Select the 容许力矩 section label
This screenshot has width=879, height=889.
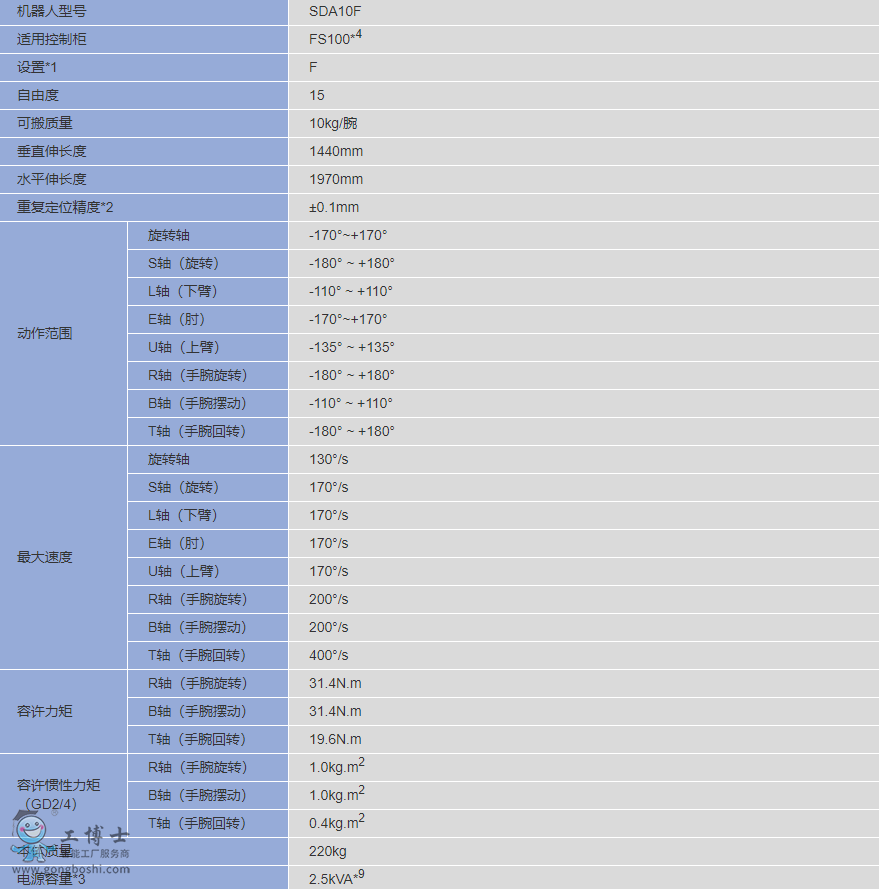coord(44,711)
